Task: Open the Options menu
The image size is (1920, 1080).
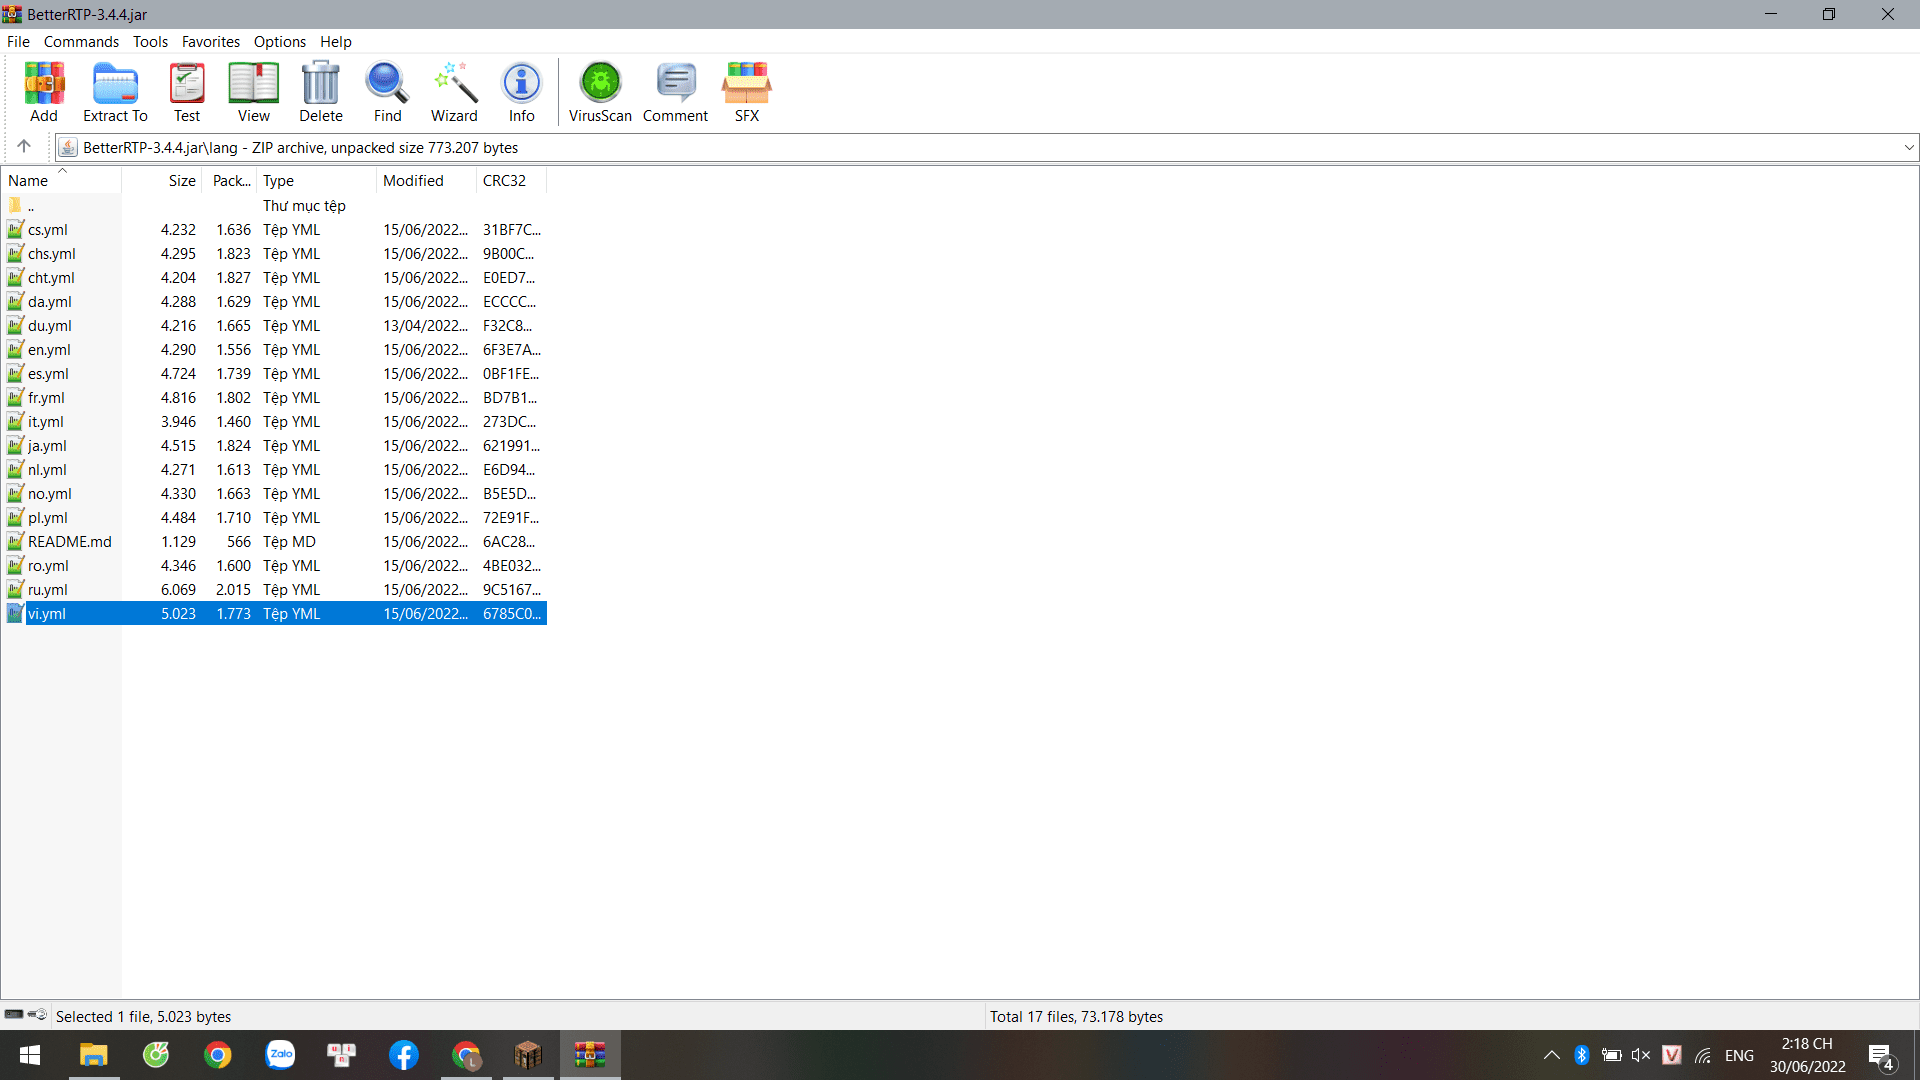Action: tap(279, 42)
